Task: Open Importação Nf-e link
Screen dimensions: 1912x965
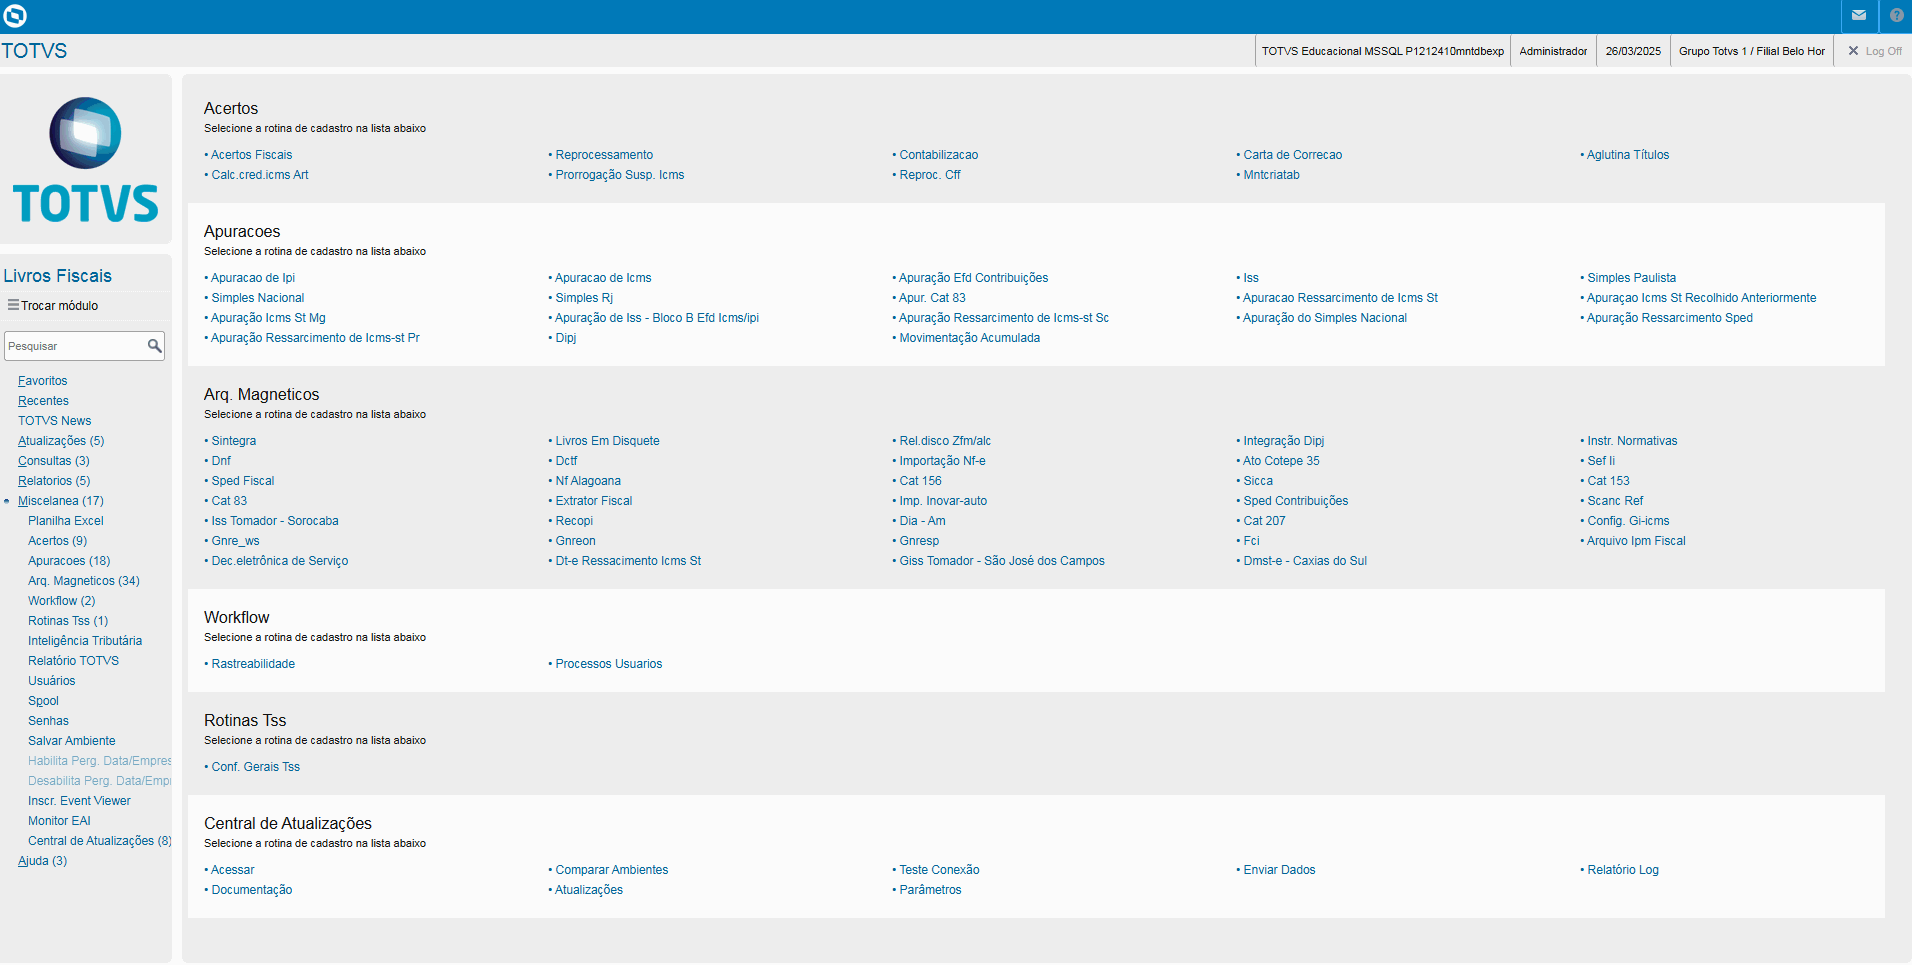Action: pyautogui.click(x=943, y=461)
